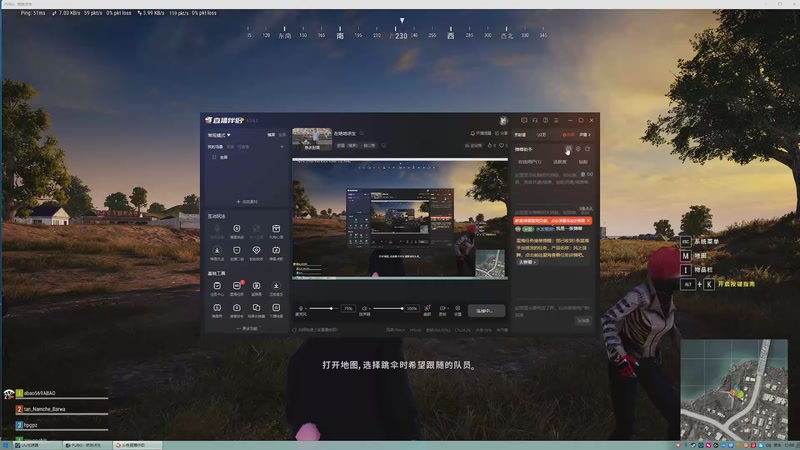Click the 分享 share button
Screen dimensions: 800x450
pyautogui.click(x=502, y=134)
